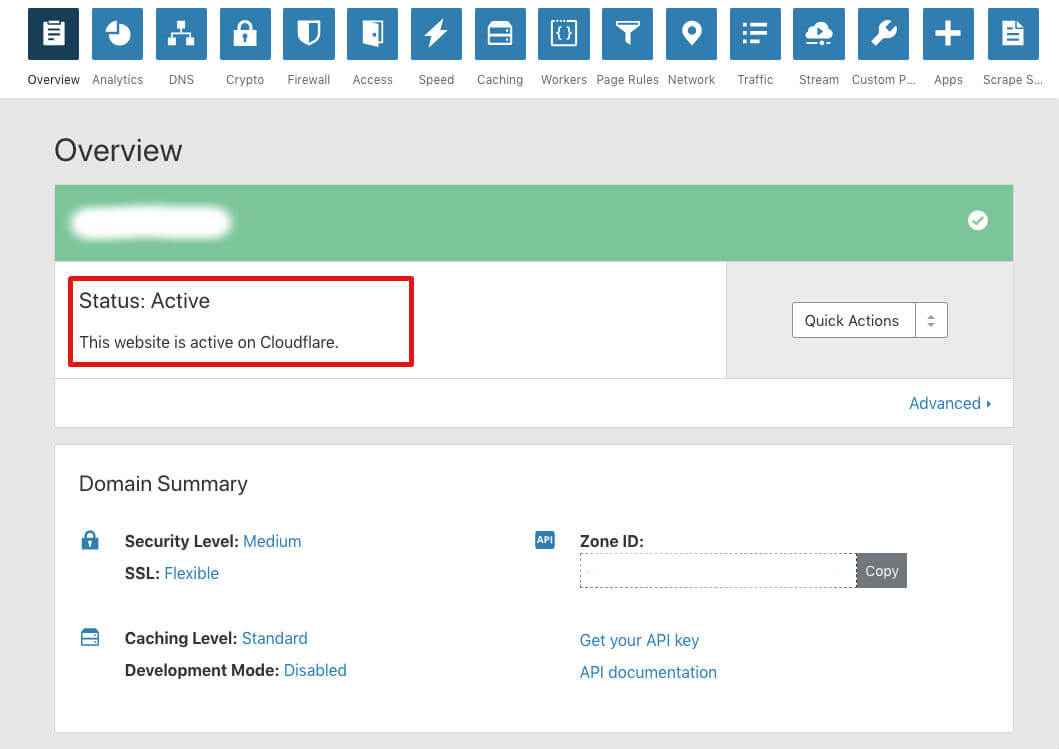Click the Flexible SSL link
1059x749 pixels.
click(192, 573)
